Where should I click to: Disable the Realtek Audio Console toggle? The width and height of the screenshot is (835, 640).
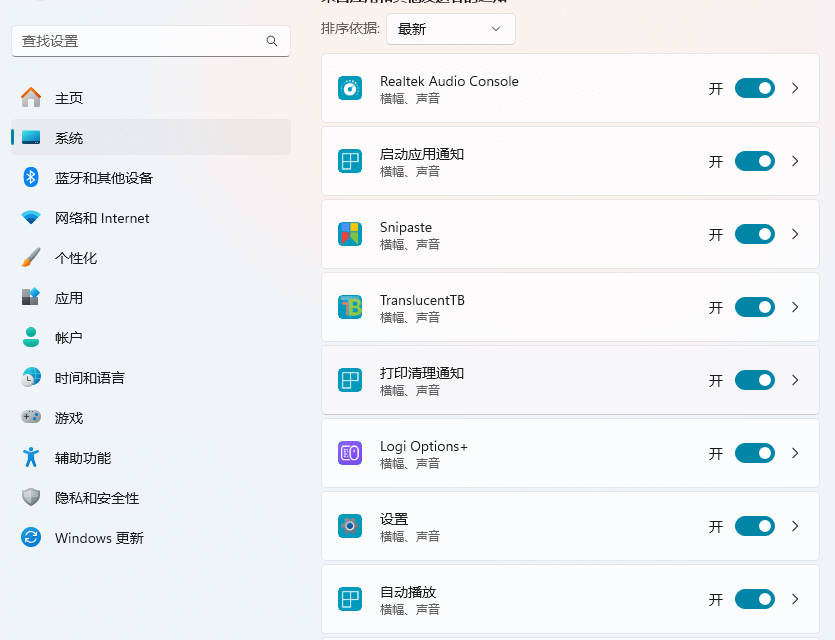tap(754, 88)
